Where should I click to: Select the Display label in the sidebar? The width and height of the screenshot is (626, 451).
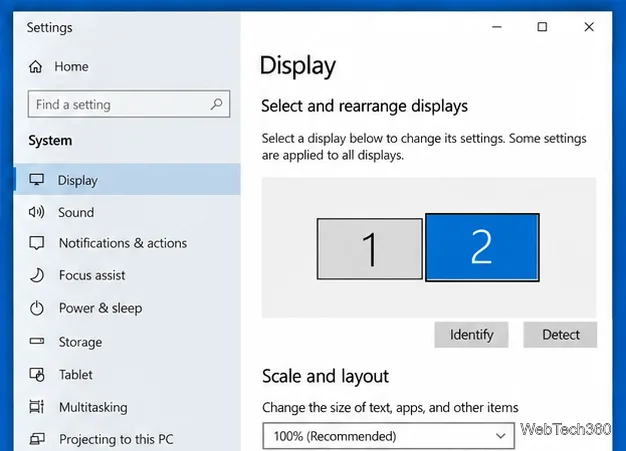78,180
